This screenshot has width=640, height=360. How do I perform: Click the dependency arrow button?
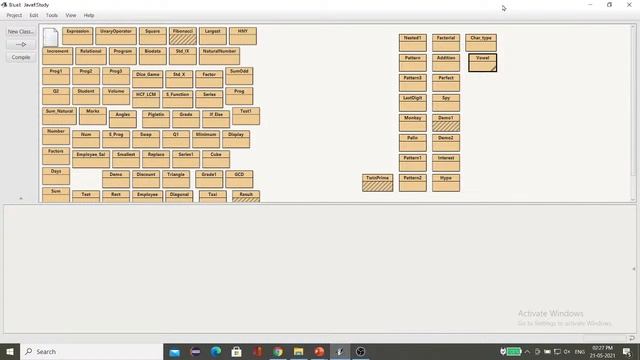[x=21, y=44]
